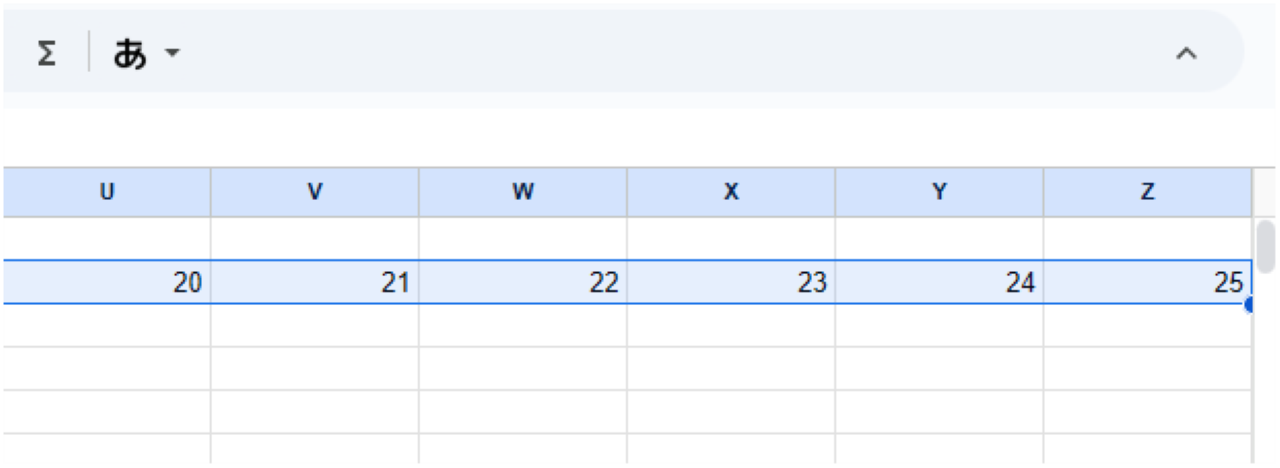Click the empty cell above 22
The height and width of the screenshot is (468, 1280).
[523, 239]
